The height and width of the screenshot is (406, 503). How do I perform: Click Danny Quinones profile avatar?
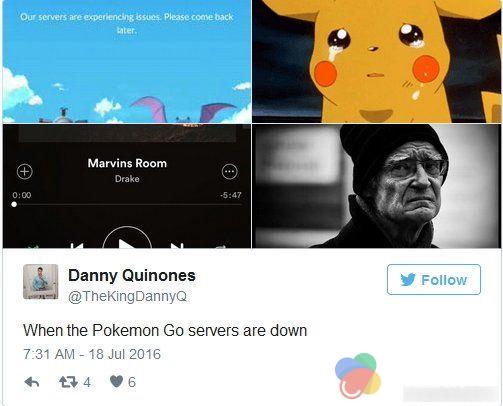[41, 281]
